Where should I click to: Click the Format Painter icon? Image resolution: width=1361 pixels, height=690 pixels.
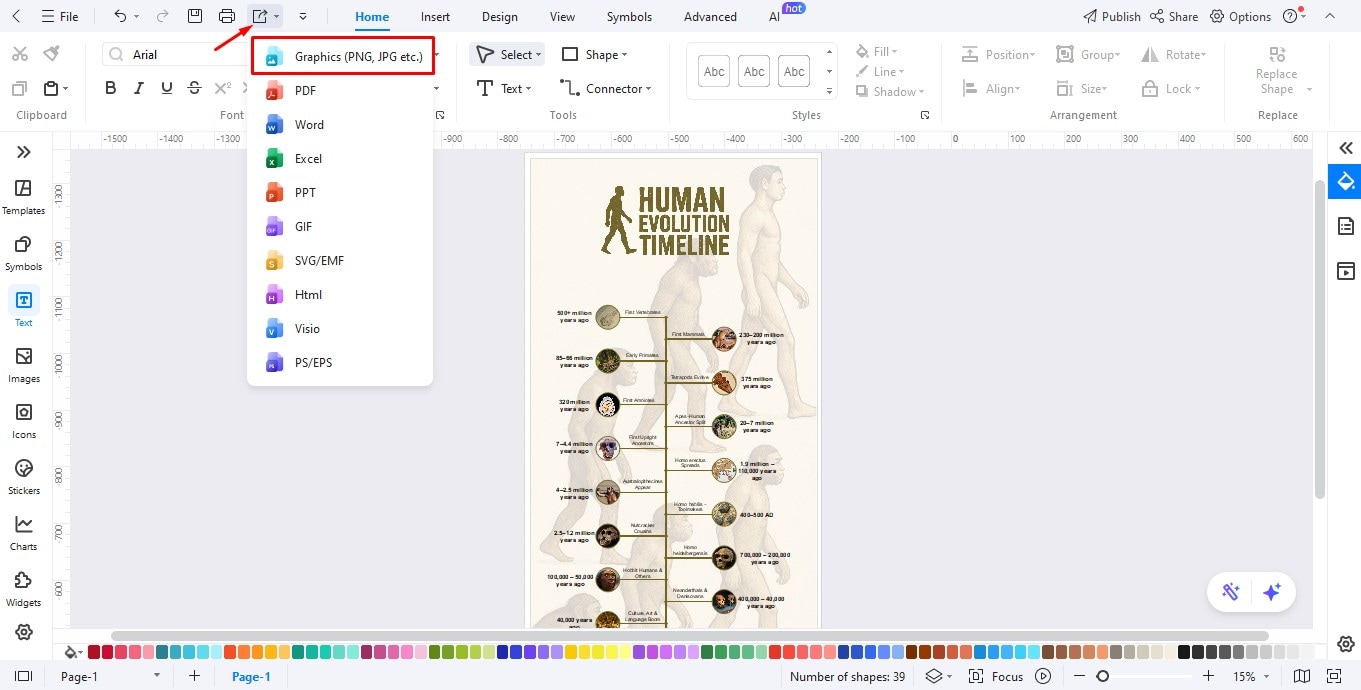pyautogui.click(x=51, y=54)
